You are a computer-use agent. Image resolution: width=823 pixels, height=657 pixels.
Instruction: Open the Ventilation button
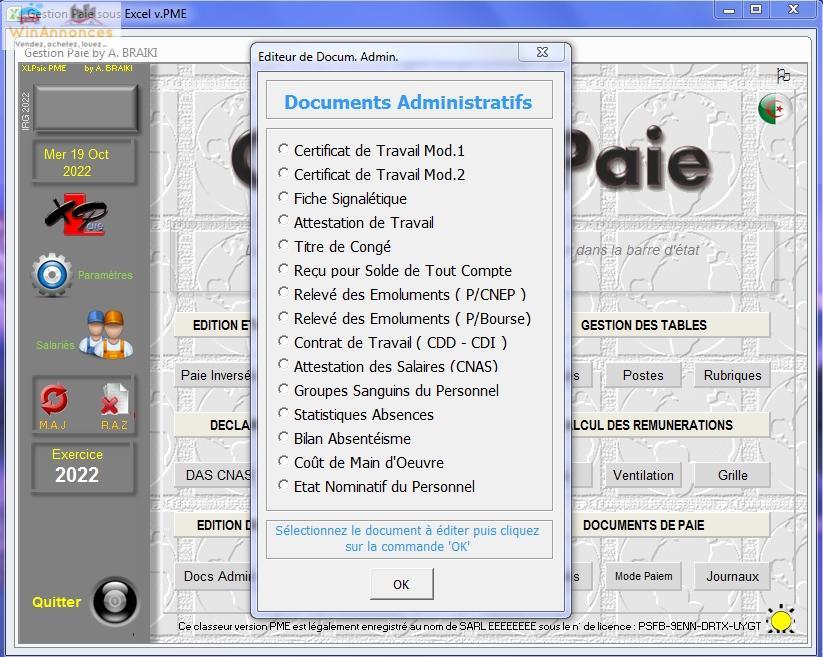(x=643, y=475)
